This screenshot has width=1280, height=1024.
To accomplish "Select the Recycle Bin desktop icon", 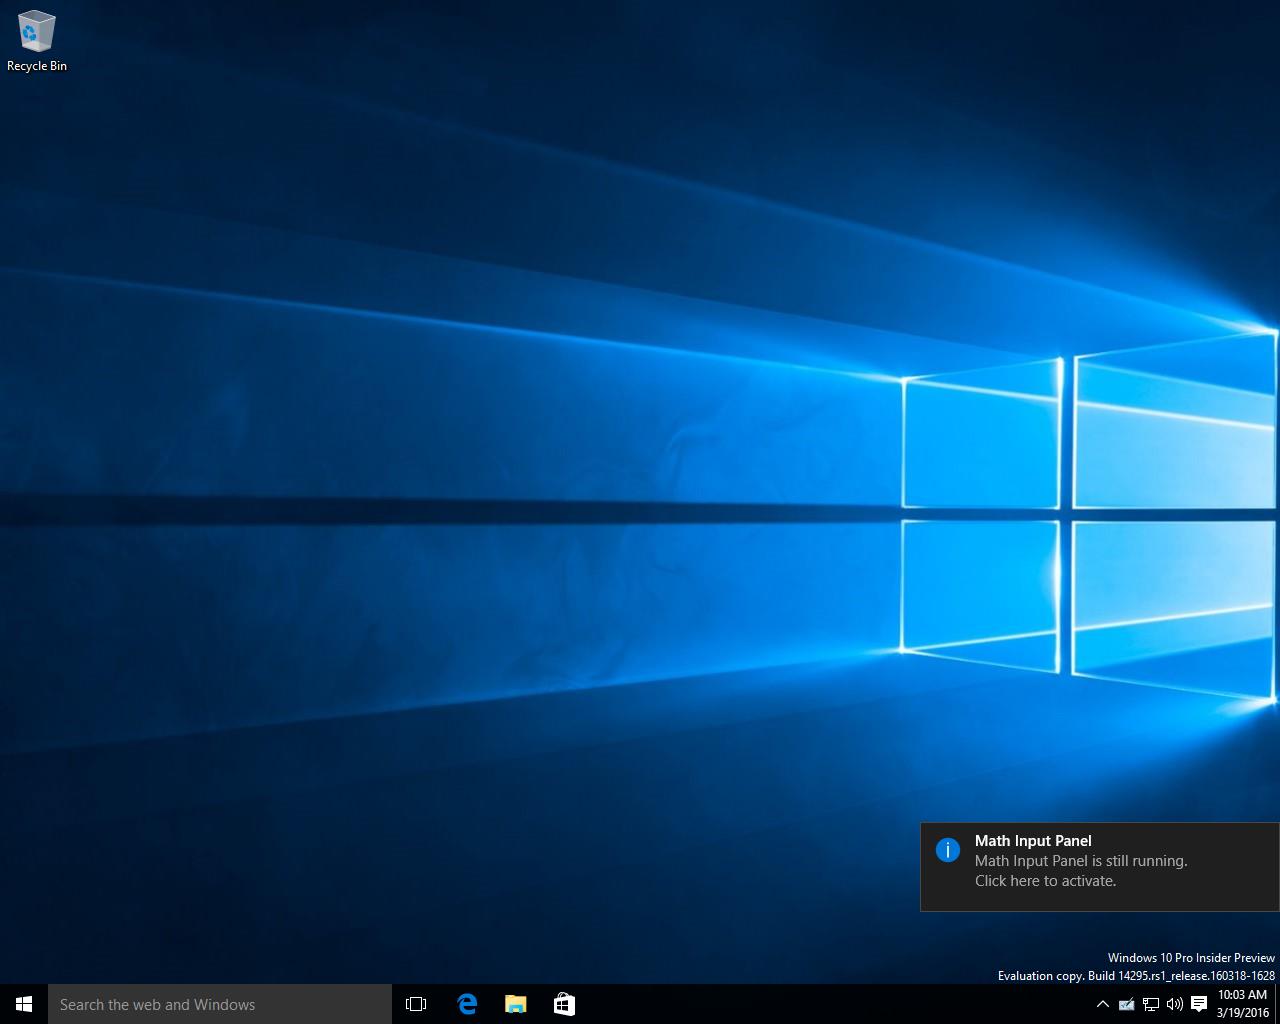I will pyautogui.click(x=37, y=42).
